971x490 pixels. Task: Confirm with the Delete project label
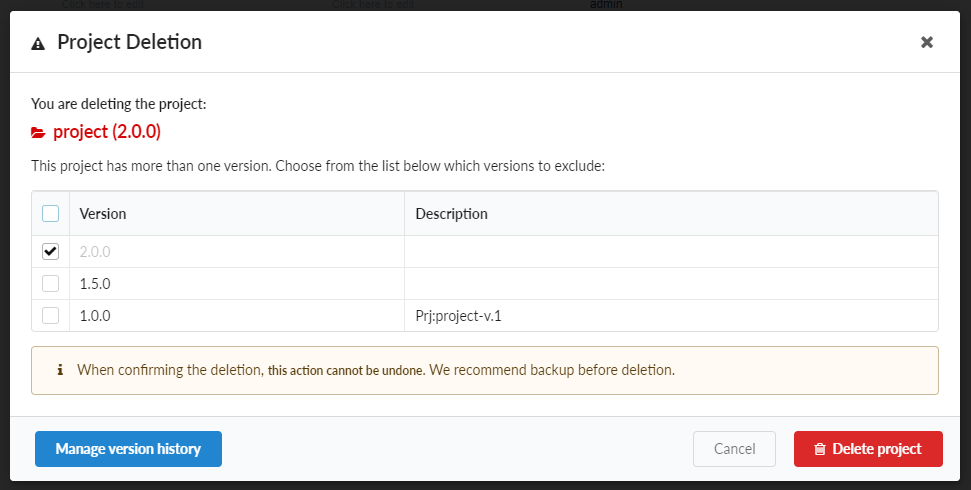876,449
